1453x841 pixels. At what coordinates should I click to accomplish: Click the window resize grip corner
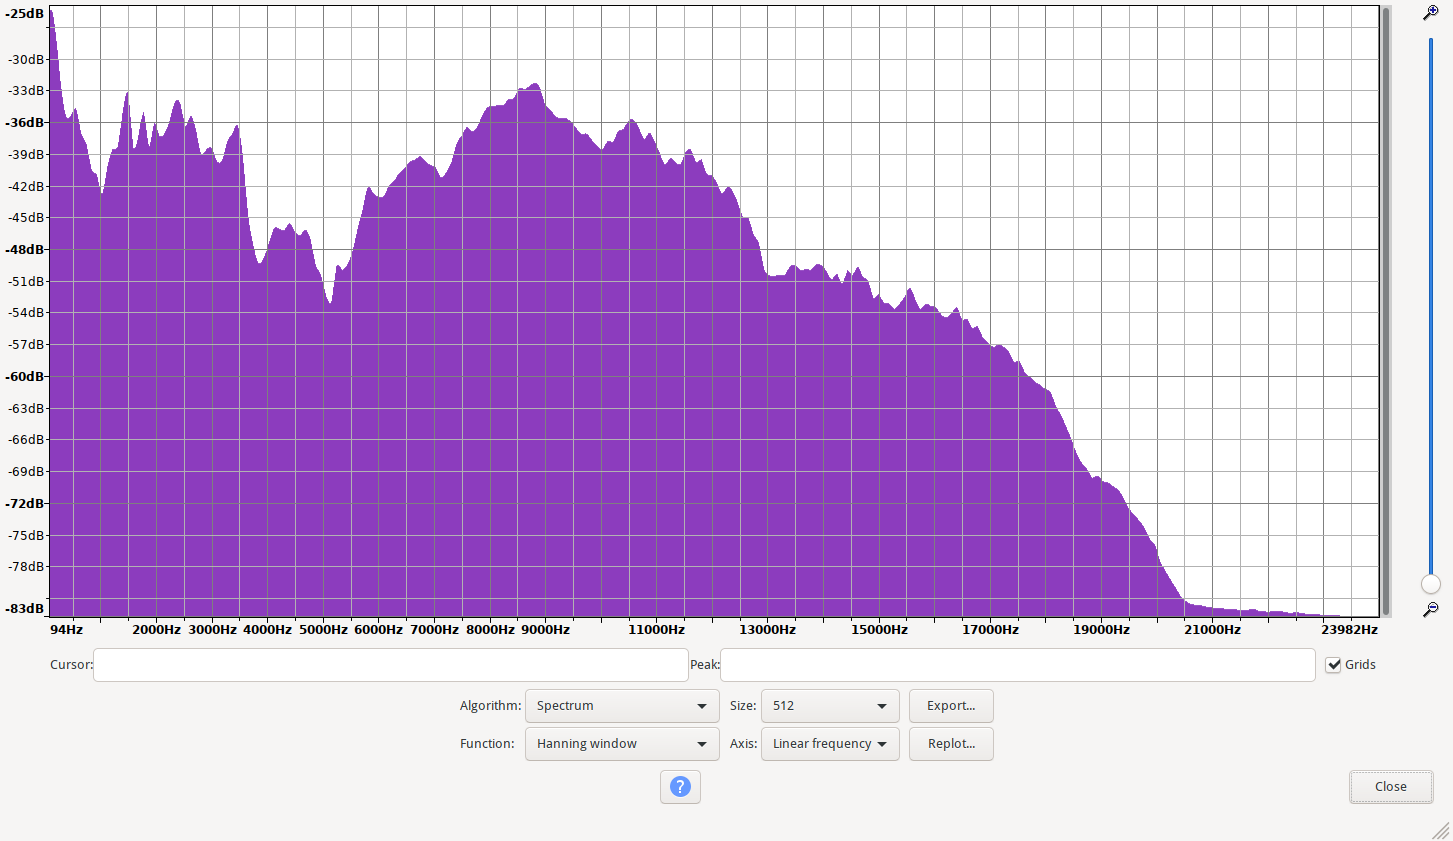pos(1441,830)
